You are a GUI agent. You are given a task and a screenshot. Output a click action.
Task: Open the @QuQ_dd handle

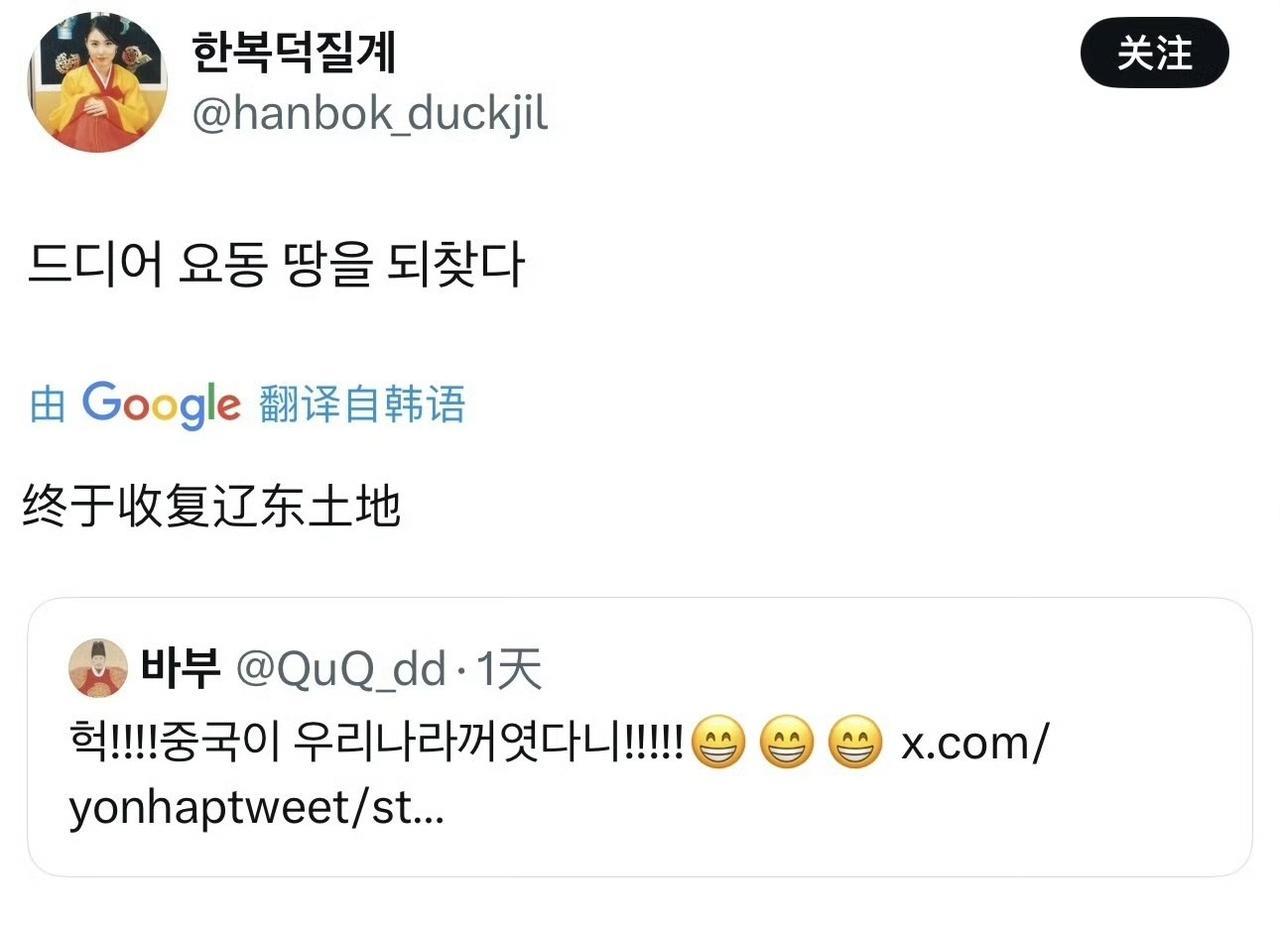[340, 669]
